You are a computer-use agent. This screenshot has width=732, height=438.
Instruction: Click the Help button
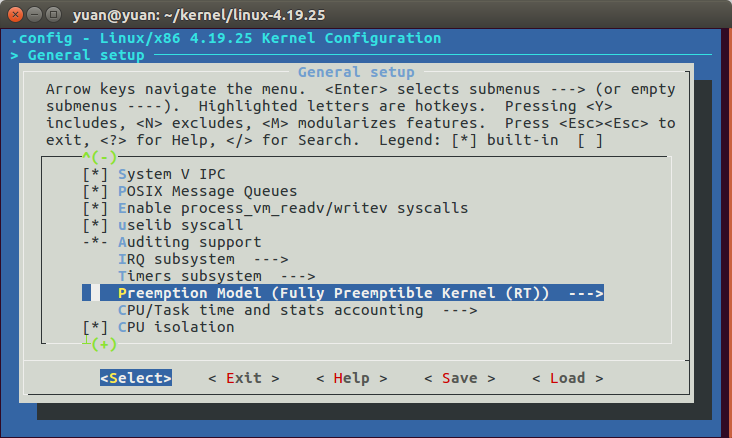coord(352,378)
